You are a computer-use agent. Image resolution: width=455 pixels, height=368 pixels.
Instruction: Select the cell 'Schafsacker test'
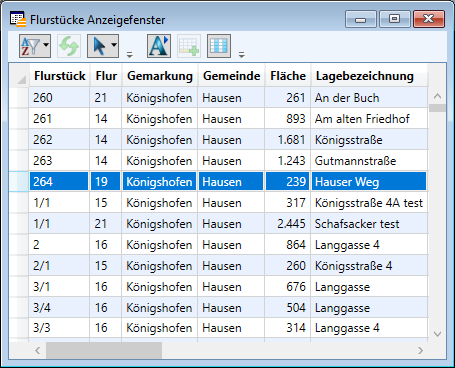[x=369, y=224]
